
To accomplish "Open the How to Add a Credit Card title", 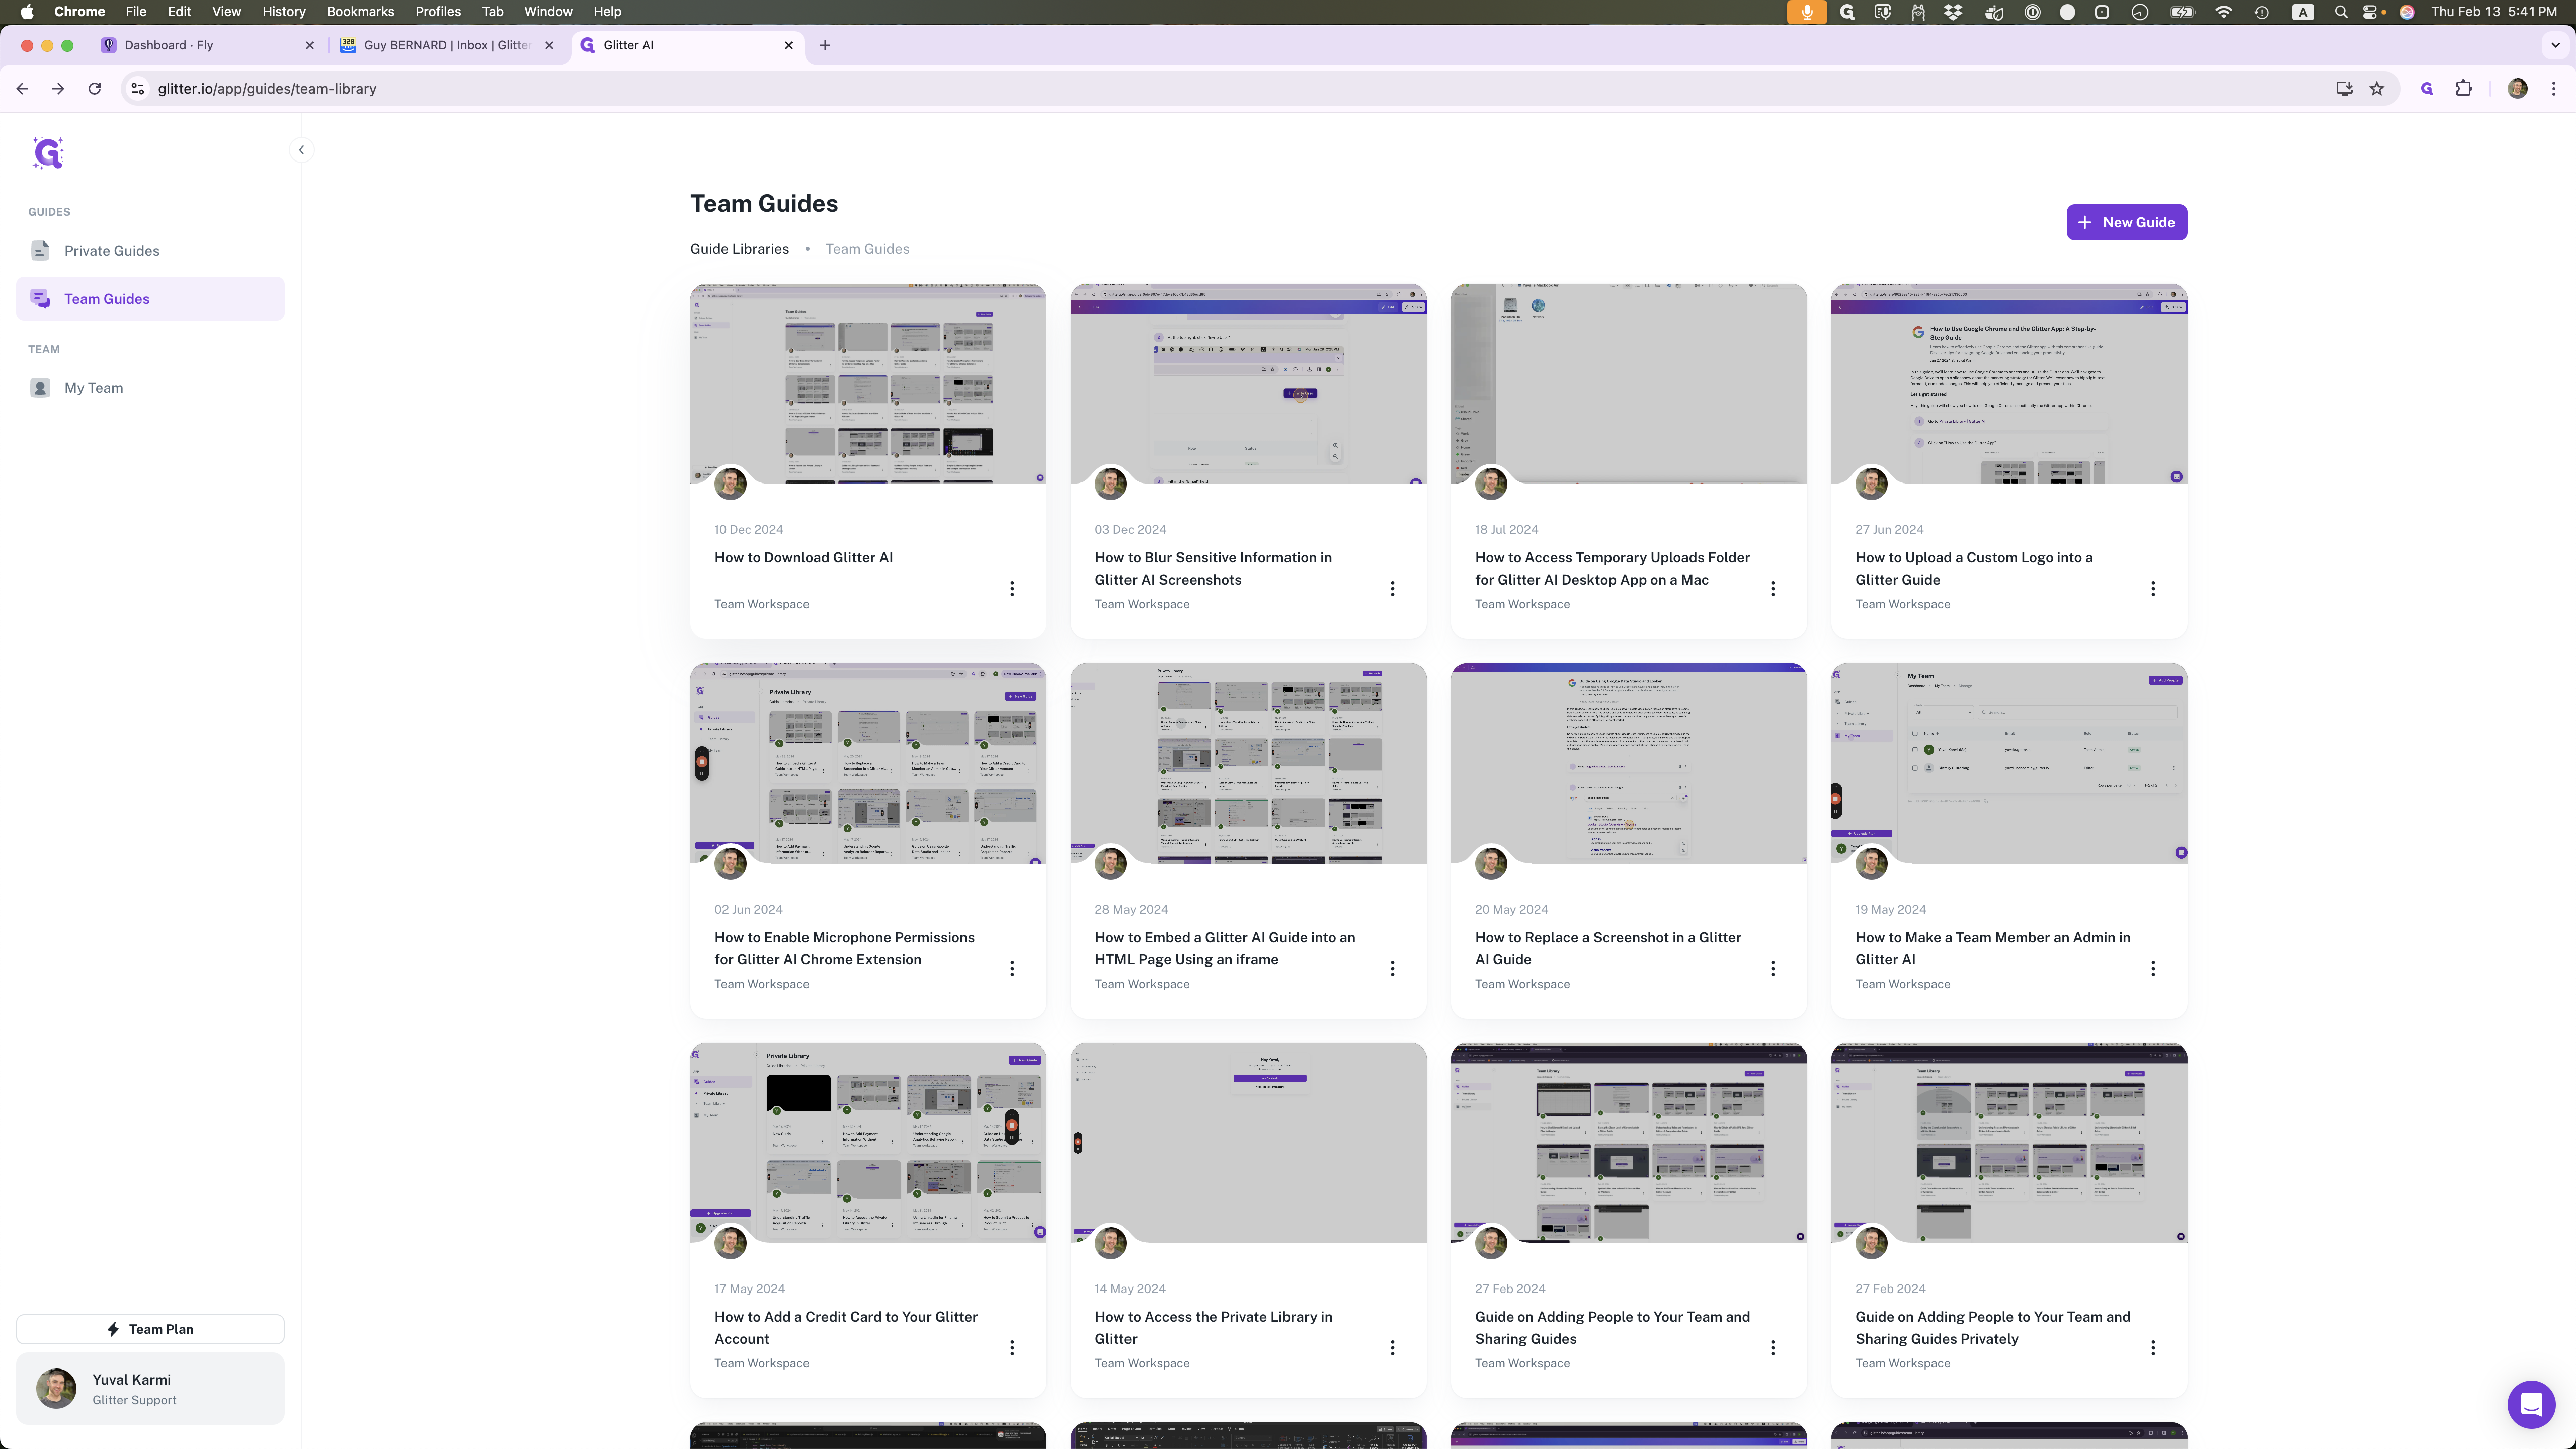I will (x=846, y=1328).
